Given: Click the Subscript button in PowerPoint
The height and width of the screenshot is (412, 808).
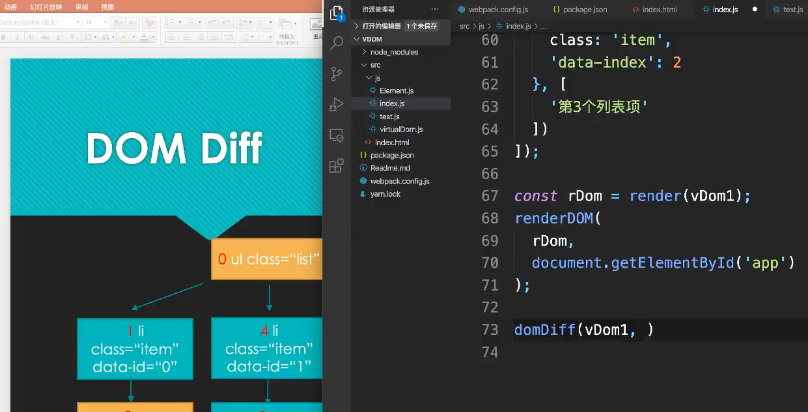Looking at the screenshot, I should [x=73, y=37].
